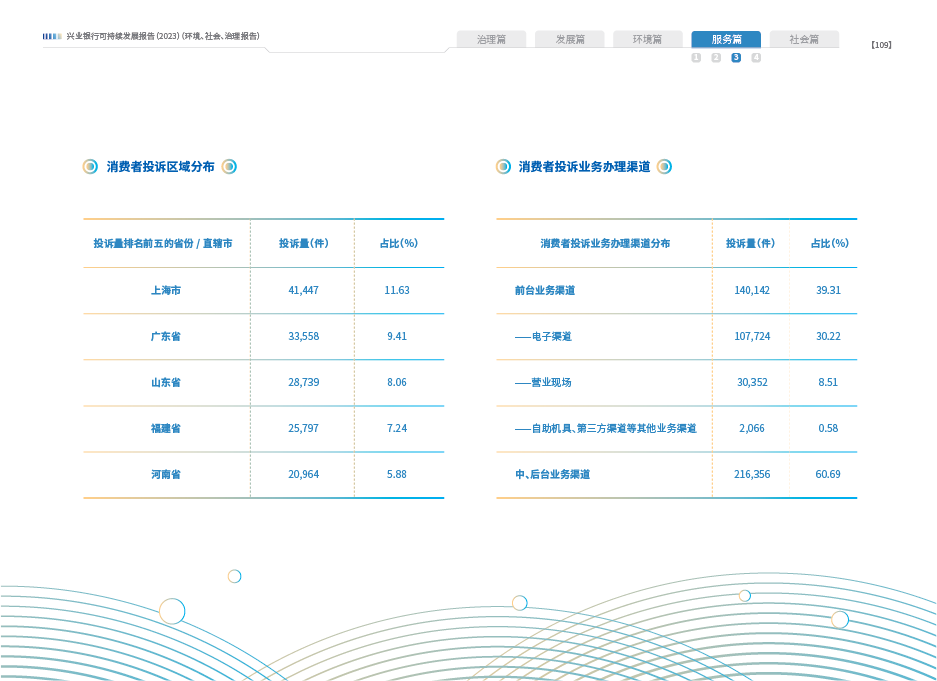Click circle icon left of 消费者投诉业务办理渠道
The height and width of the screenshot is (681, 937).
[x=503, y=167]
